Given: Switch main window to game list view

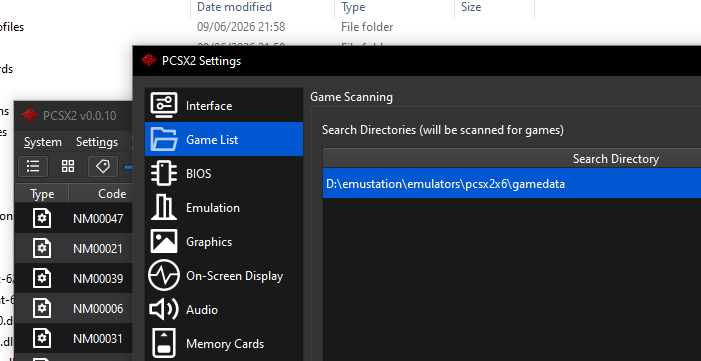Looking at the screenshot, I should click(33, 166).
